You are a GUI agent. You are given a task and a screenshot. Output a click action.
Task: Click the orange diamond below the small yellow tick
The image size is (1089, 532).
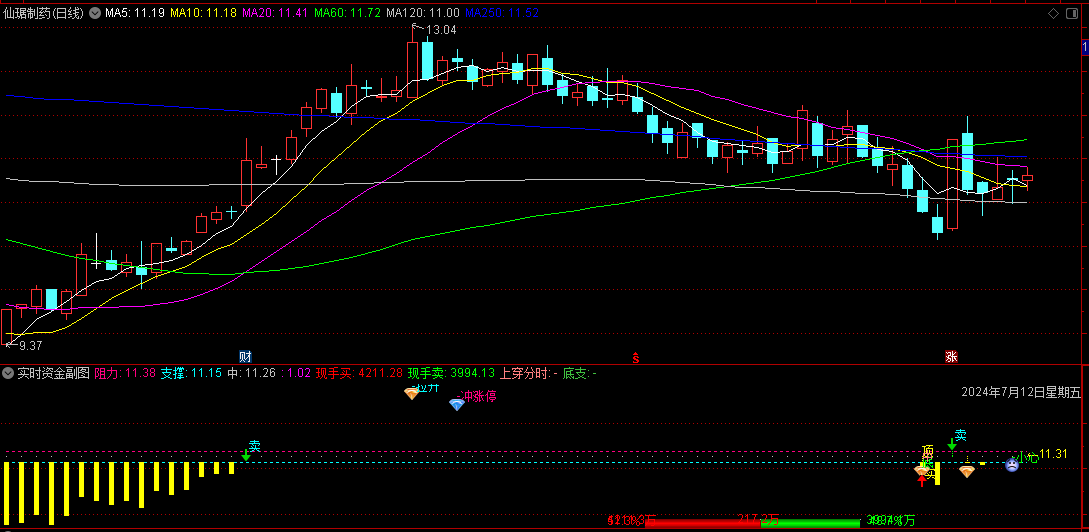(x=967, y=472)
